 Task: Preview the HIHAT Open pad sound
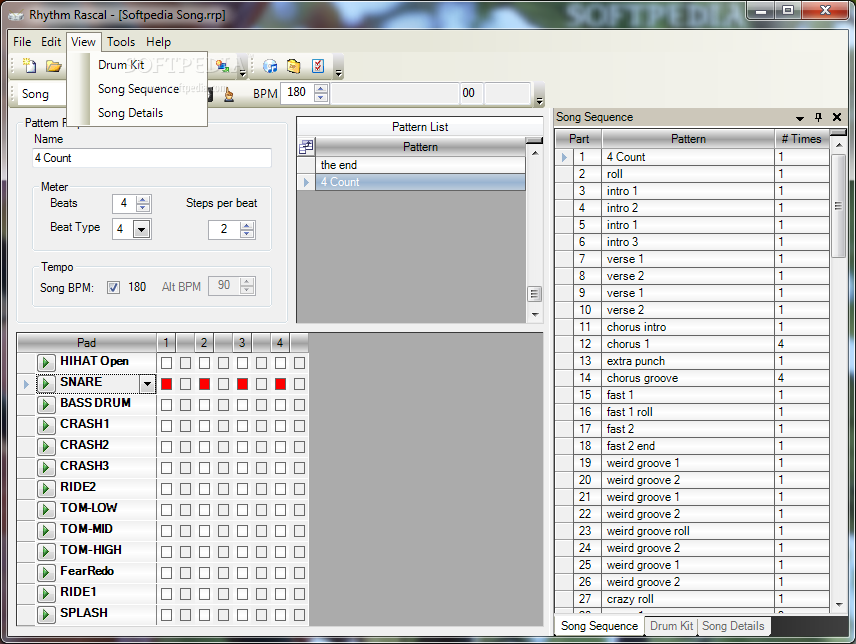pyautogui.click(x=46, y=362)
